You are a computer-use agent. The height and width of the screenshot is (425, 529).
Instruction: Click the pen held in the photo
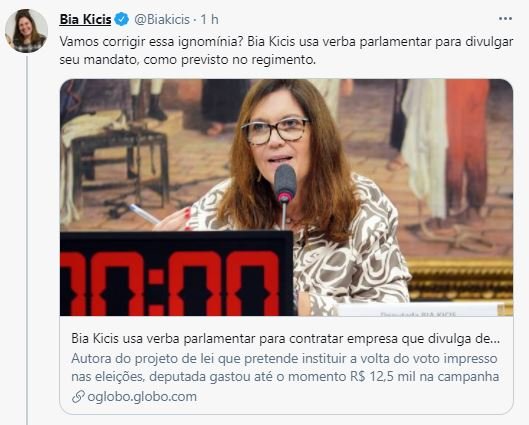point(144,214)
